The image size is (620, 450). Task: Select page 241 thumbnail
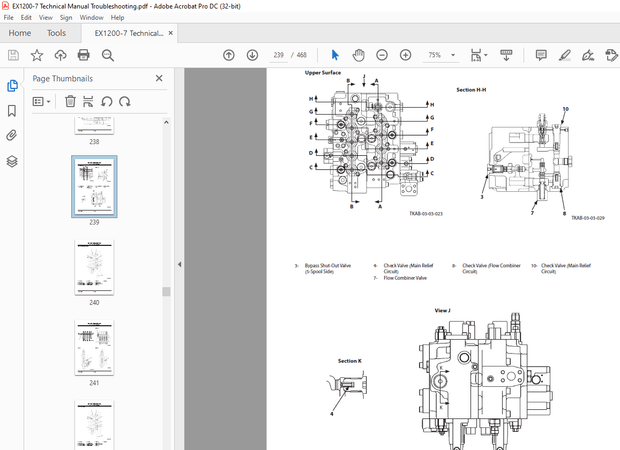coord(94,348)
